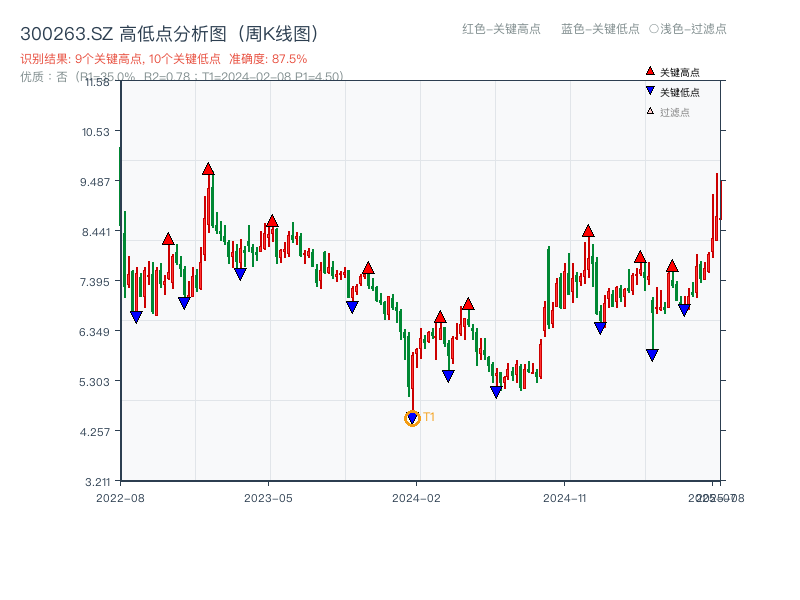Select the red high triangle near 8.4 after 2024-11

588,231
